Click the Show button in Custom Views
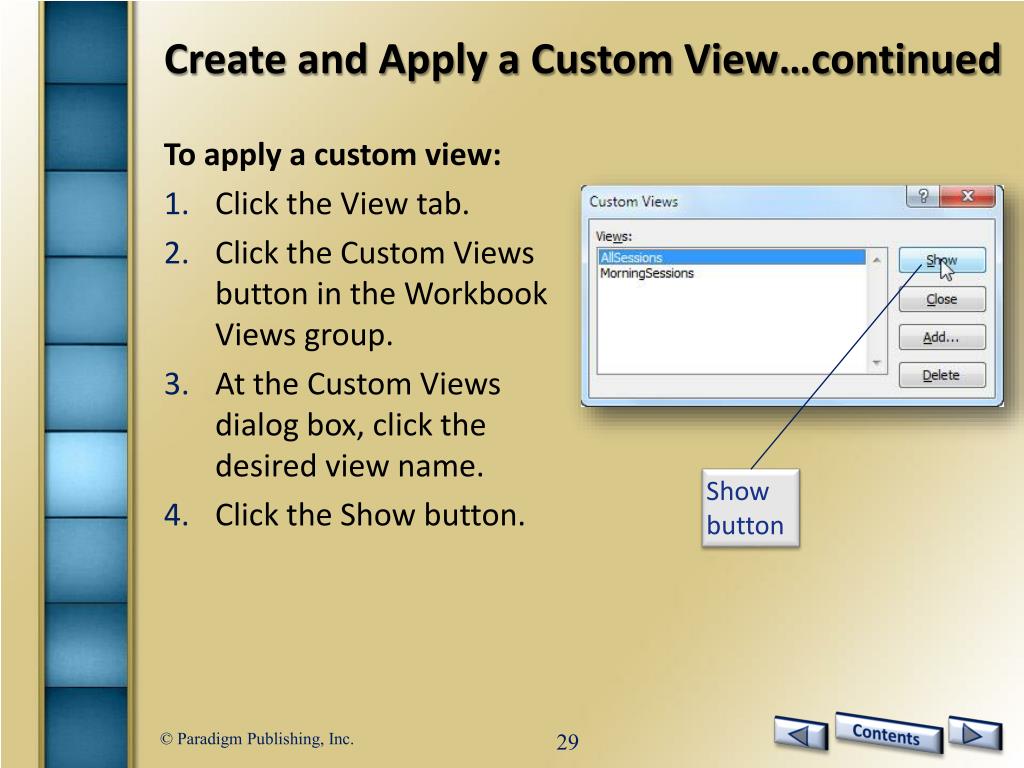Screen dimensions: 1024x768 pos(942,260)
